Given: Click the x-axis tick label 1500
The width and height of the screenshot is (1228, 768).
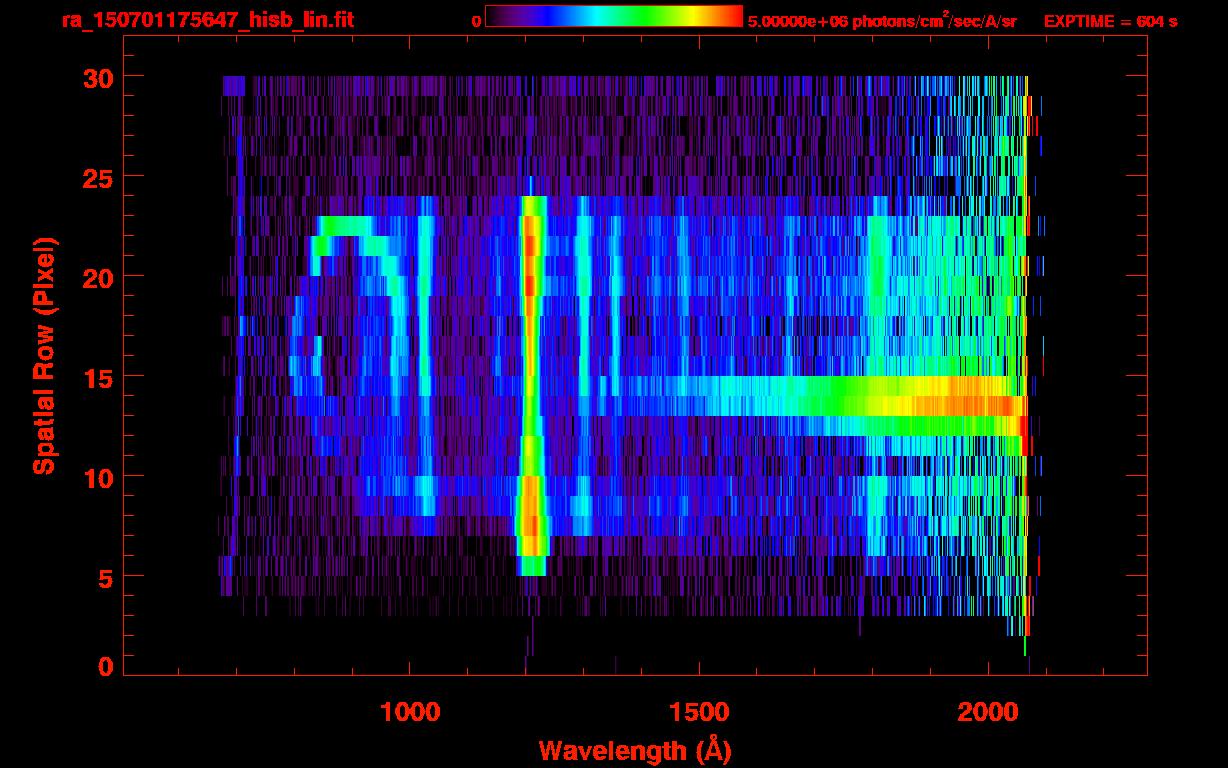Looking at the screenshot, I should click(698, 712).
